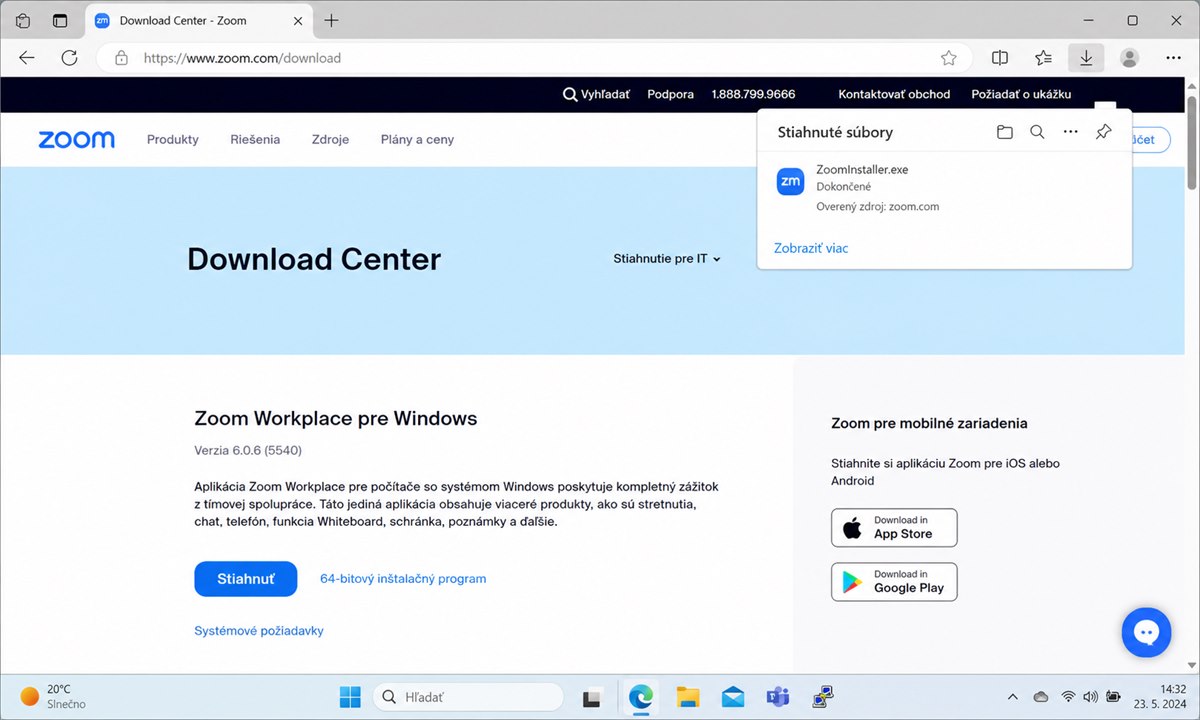Open the browser profile avatar
1200x720 pixels.
[x=1130, y=58]
